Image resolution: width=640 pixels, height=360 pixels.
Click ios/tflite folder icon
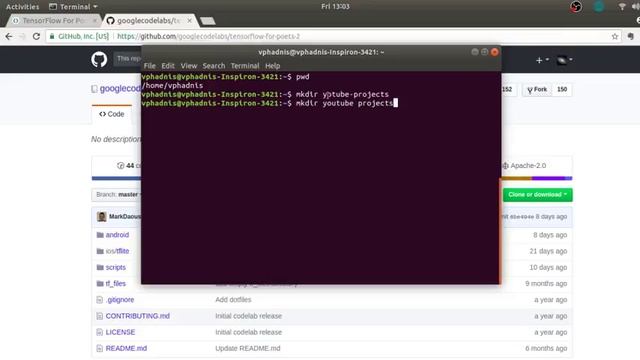coord(100,251)
